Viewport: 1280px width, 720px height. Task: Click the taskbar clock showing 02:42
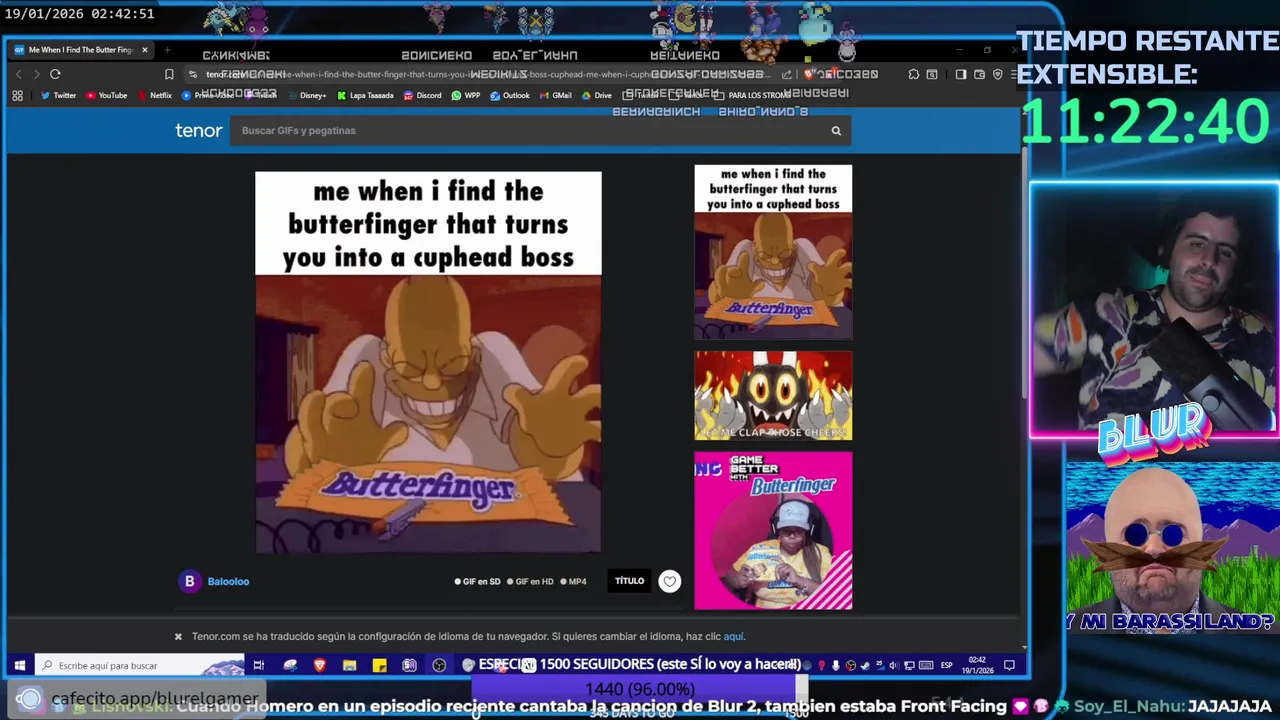[977, 665]
